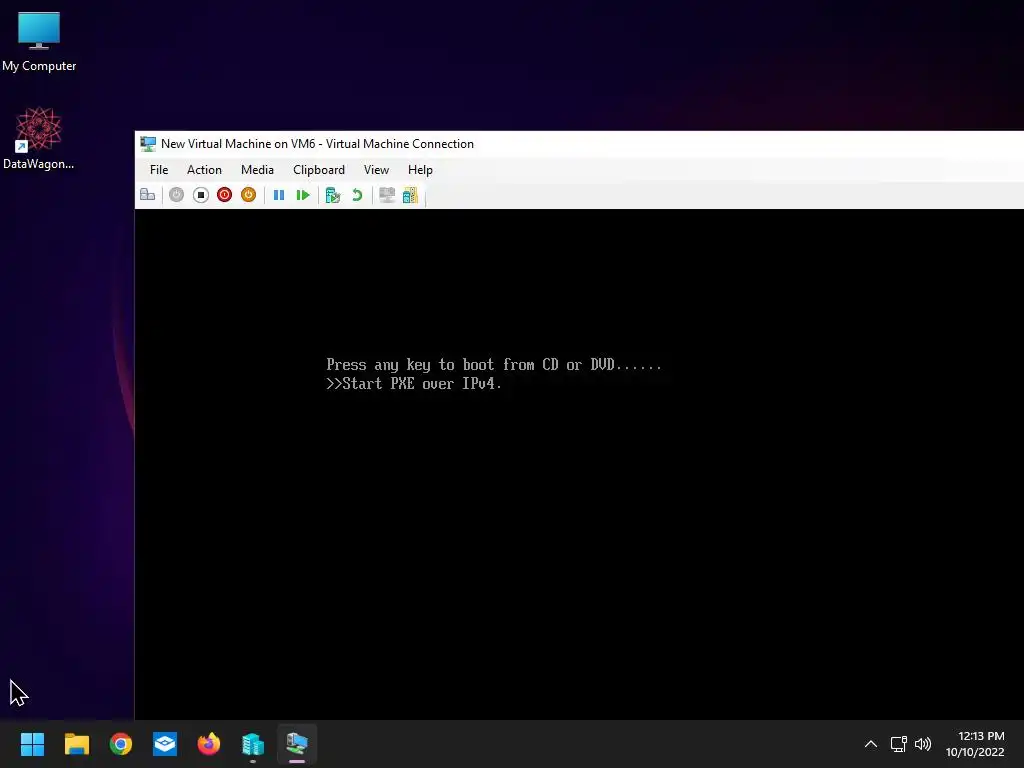Show hidden system tray icons

pos(871,744)
